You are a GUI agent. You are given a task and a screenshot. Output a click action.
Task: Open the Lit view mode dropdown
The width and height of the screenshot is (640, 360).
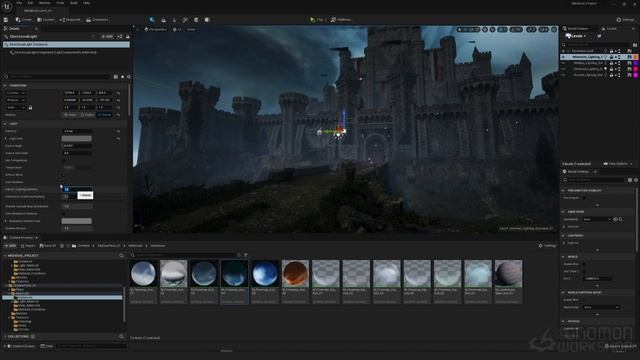click(177, 29)
